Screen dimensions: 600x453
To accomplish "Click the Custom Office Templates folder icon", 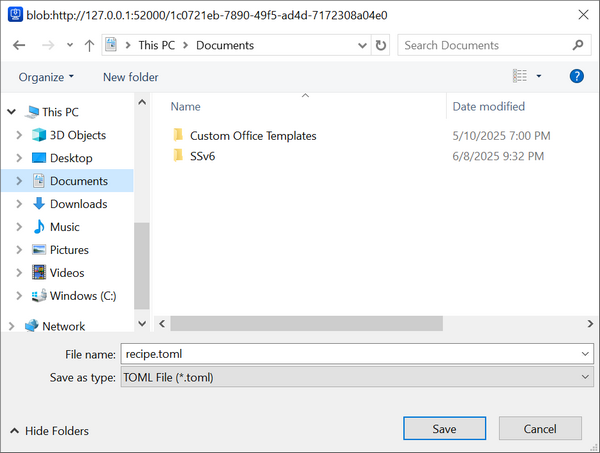I will pyautogui.click(x=178, y=135).
